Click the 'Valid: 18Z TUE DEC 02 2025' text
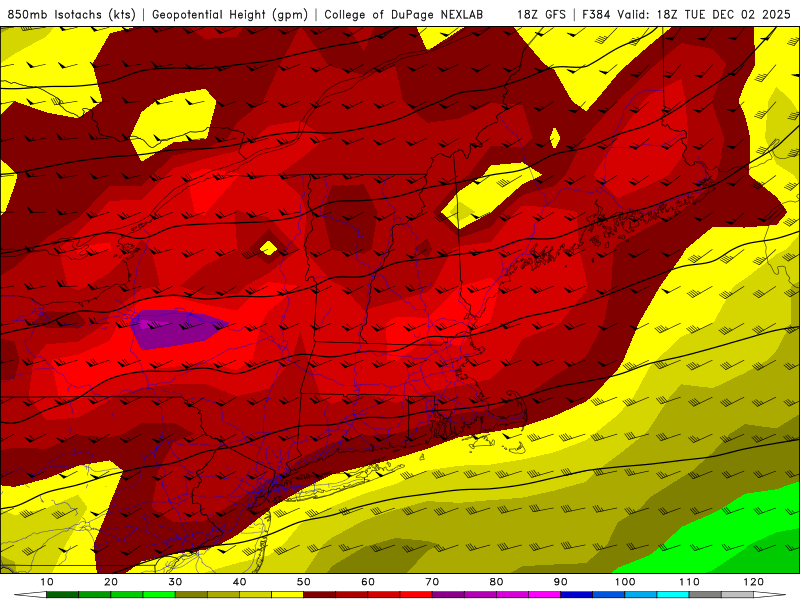Screen dimensions: 800x600 coord(704,15)
